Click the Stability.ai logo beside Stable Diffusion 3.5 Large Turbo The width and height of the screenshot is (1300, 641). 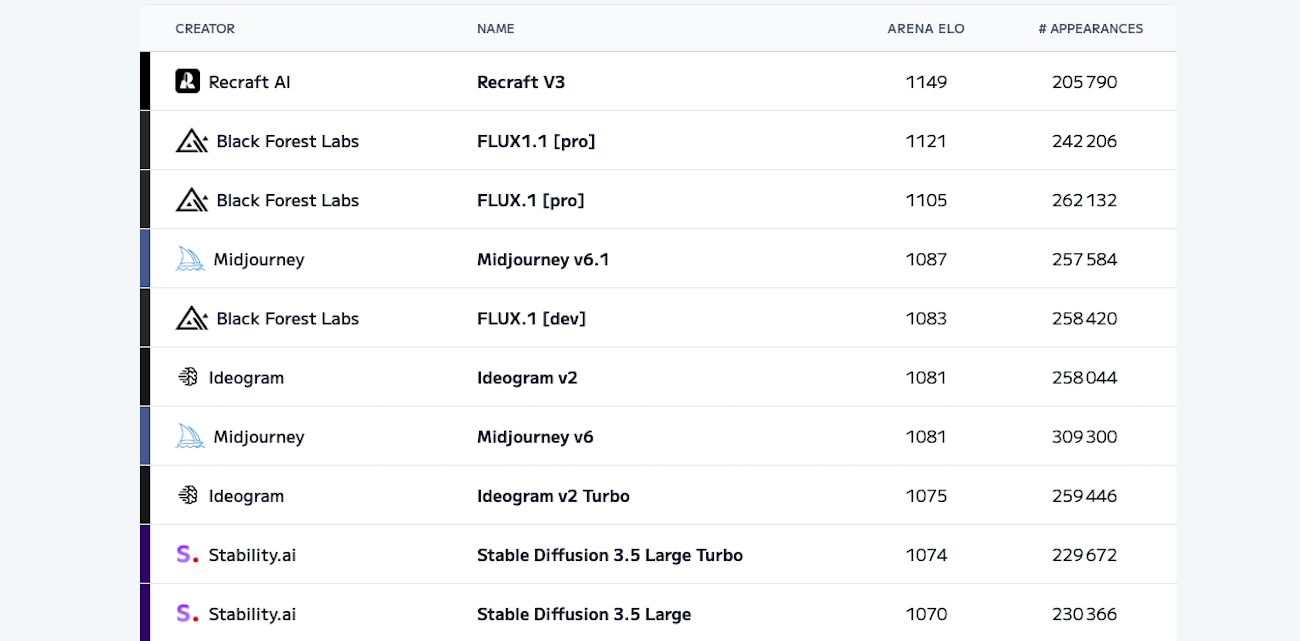click(x=187, y=555)
